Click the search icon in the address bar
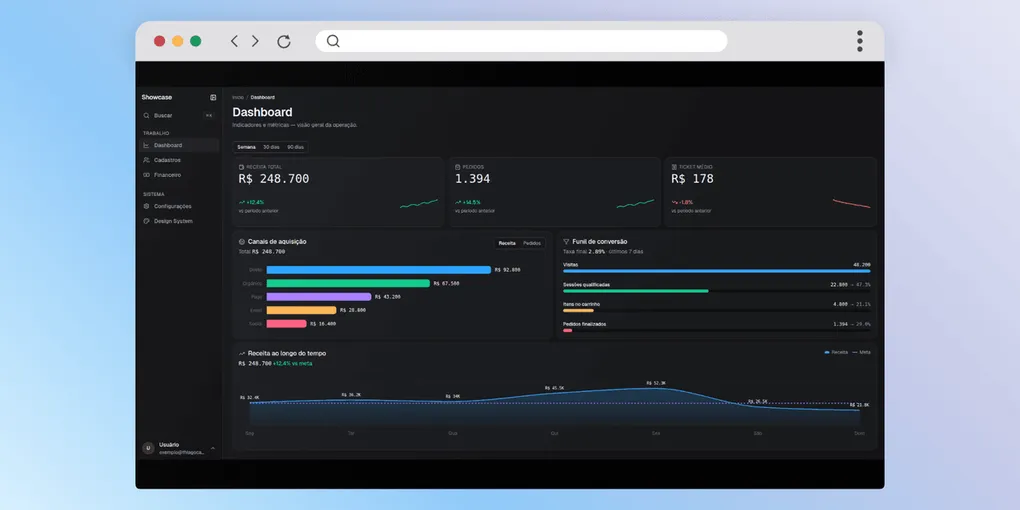The image size is (1020, 510). tap(333, 41)
